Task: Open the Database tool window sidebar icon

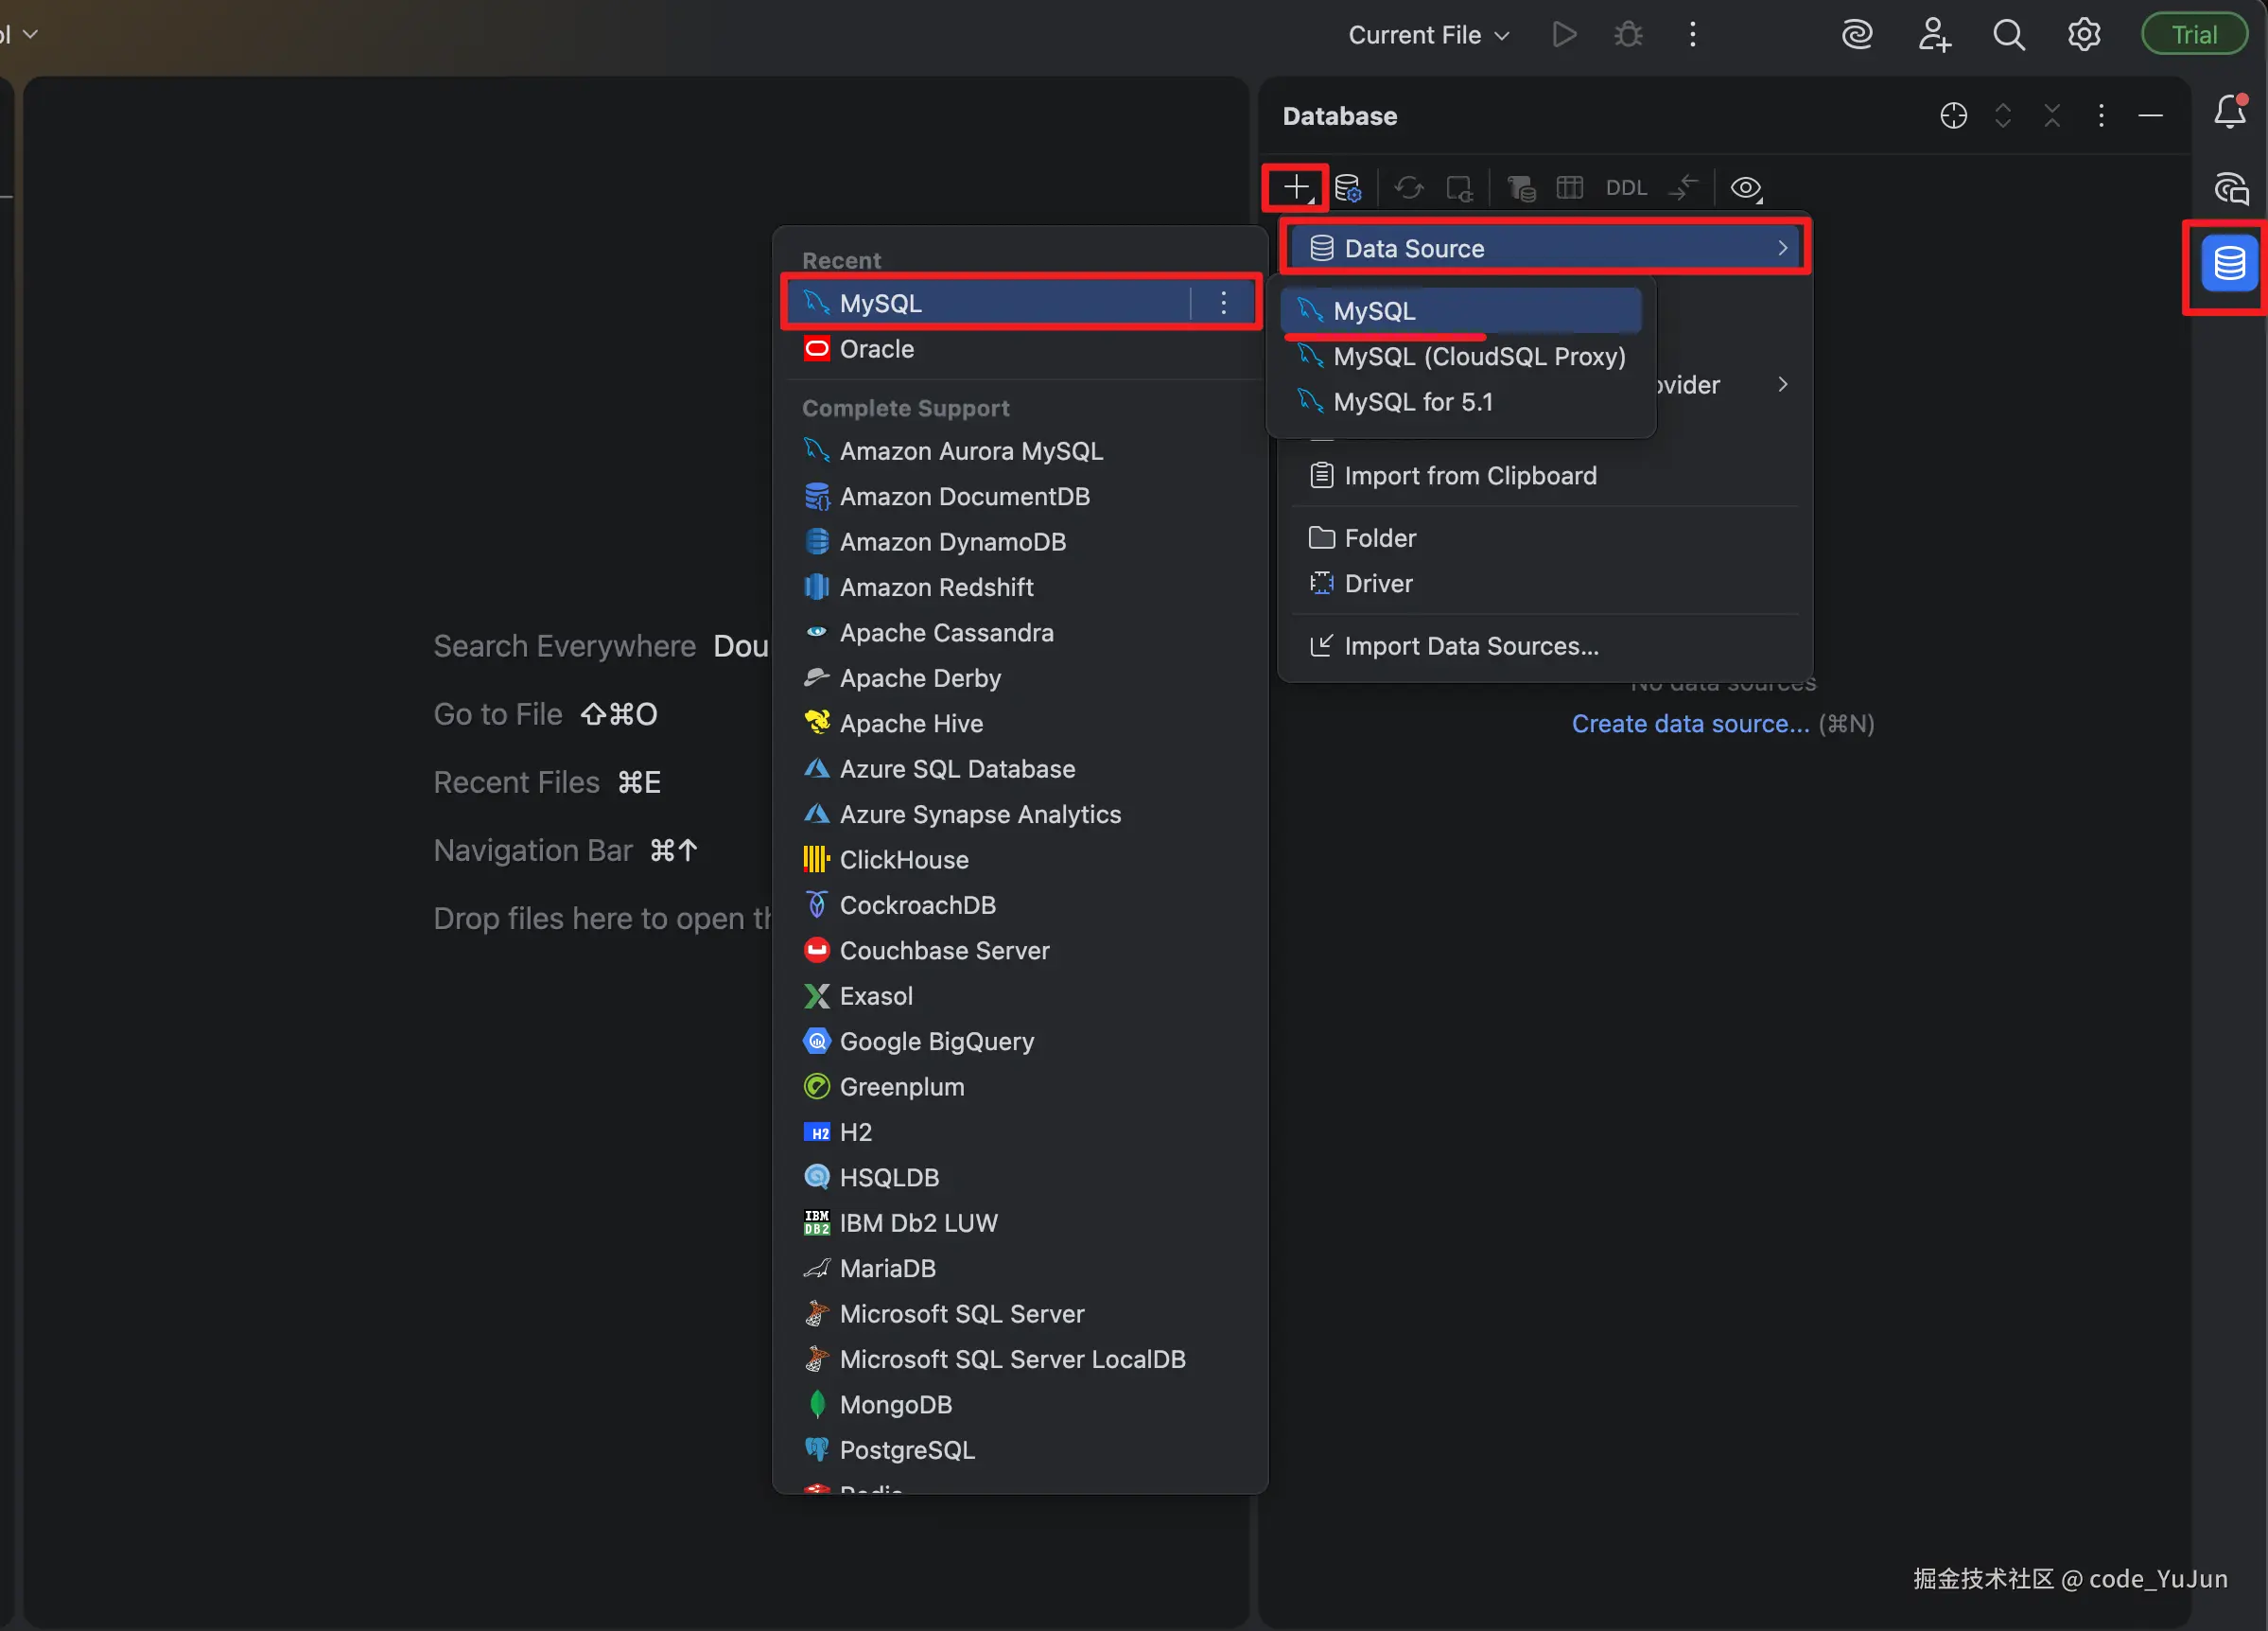Action: click(x=2228, y=264)
